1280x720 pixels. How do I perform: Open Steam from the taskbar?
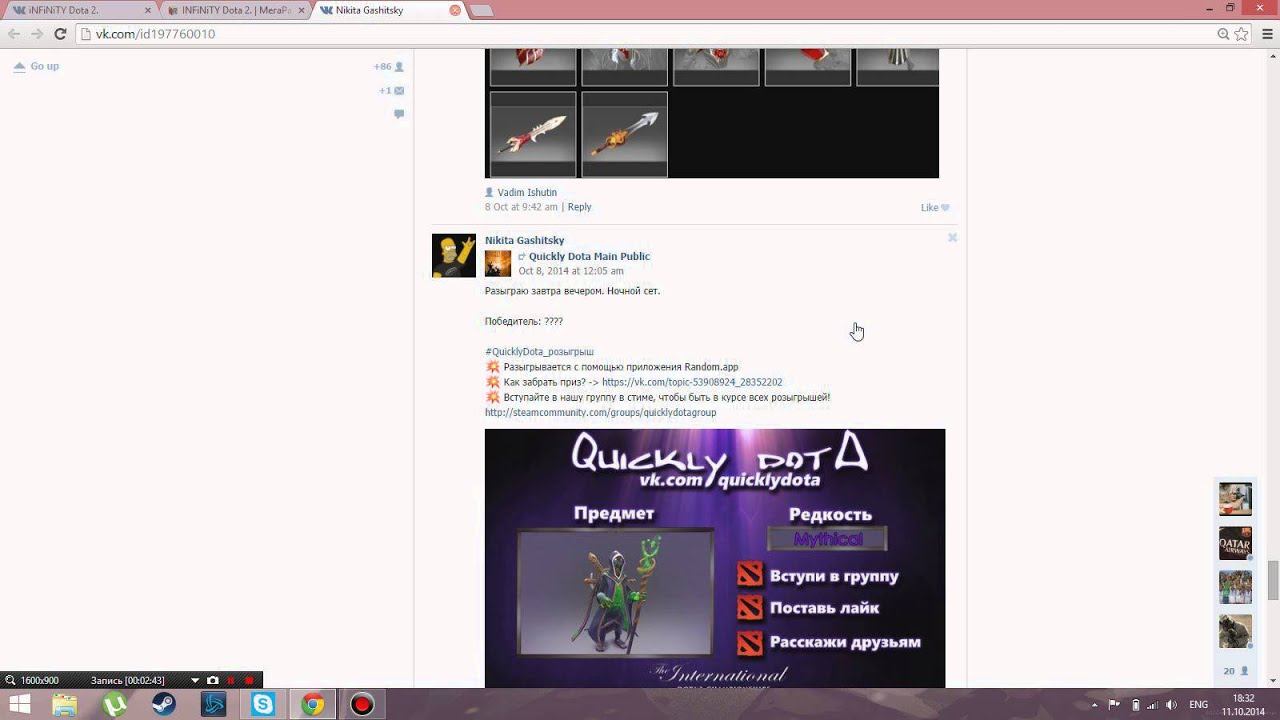pos(164,705)
